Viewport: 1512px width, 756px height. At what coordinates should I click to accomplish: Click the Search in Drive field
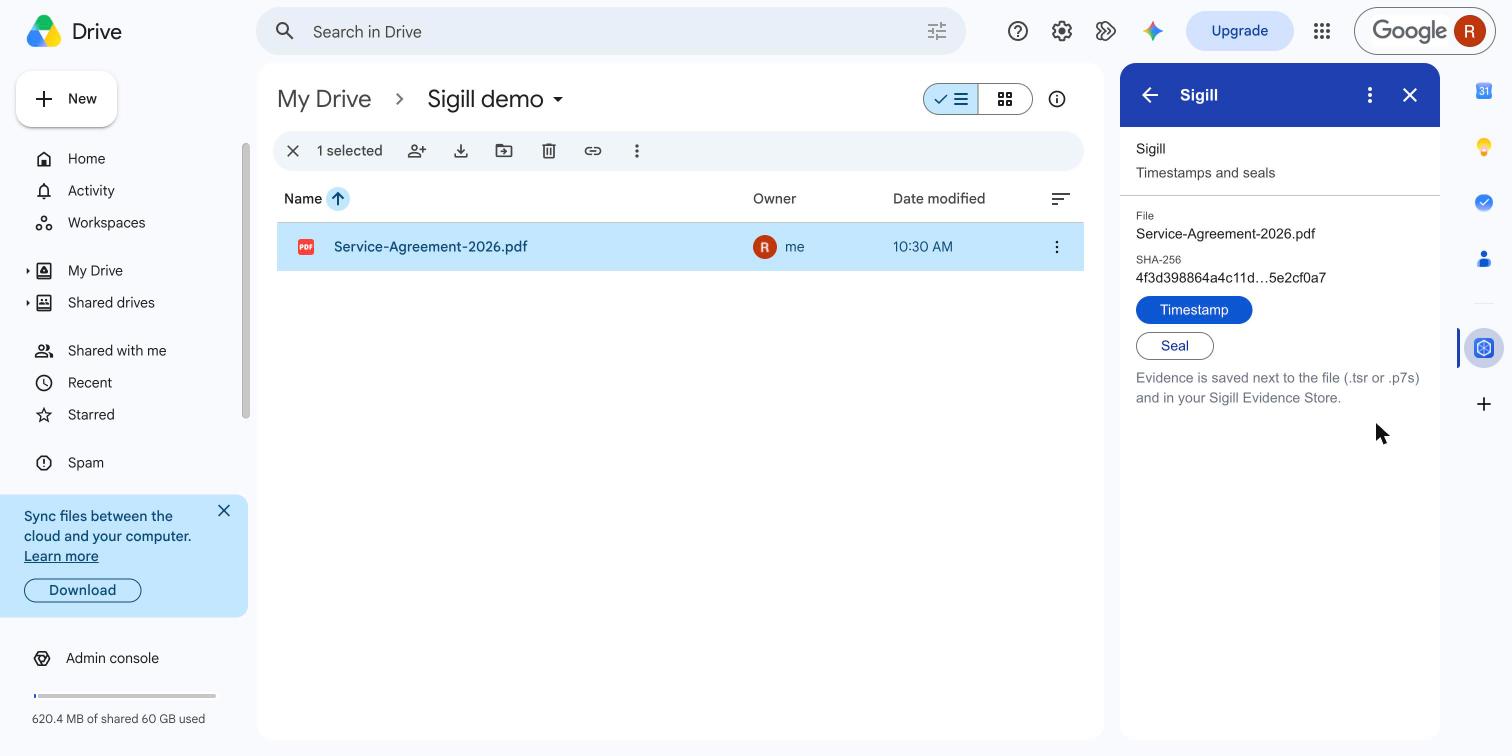coord(611,31)
